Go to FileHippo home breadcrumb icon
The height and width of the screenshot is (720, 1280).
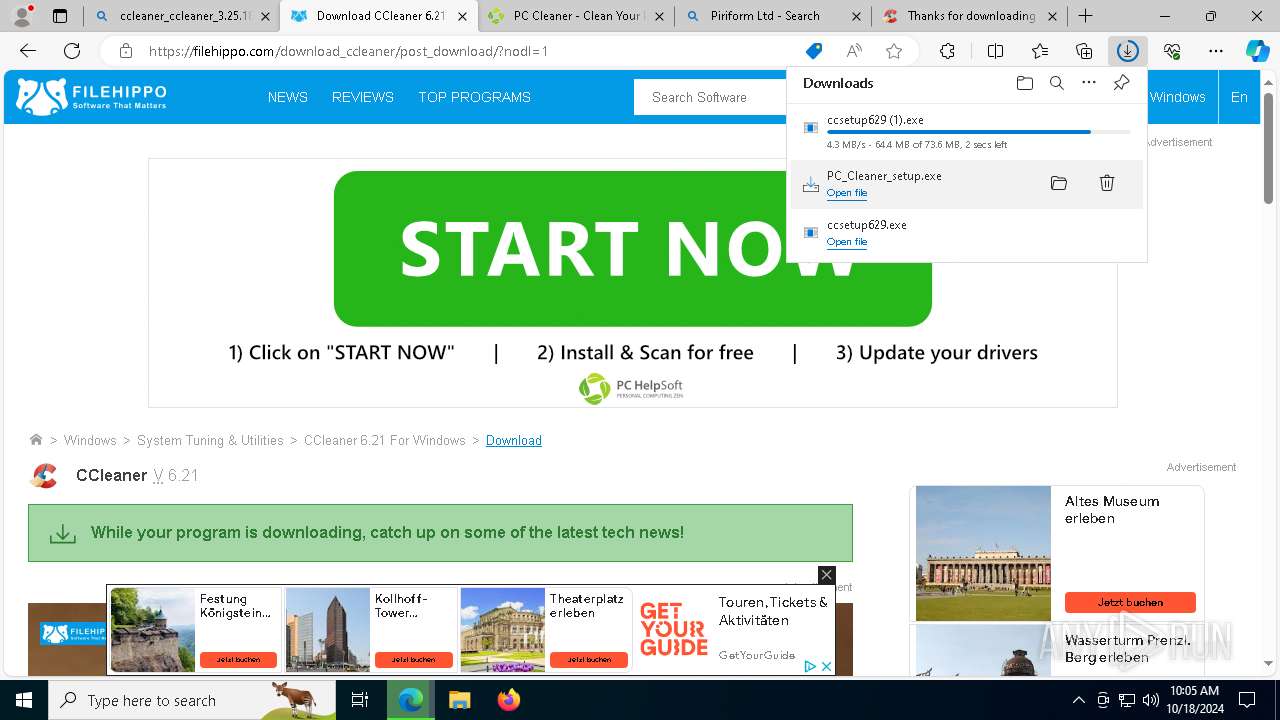[36, 440]
